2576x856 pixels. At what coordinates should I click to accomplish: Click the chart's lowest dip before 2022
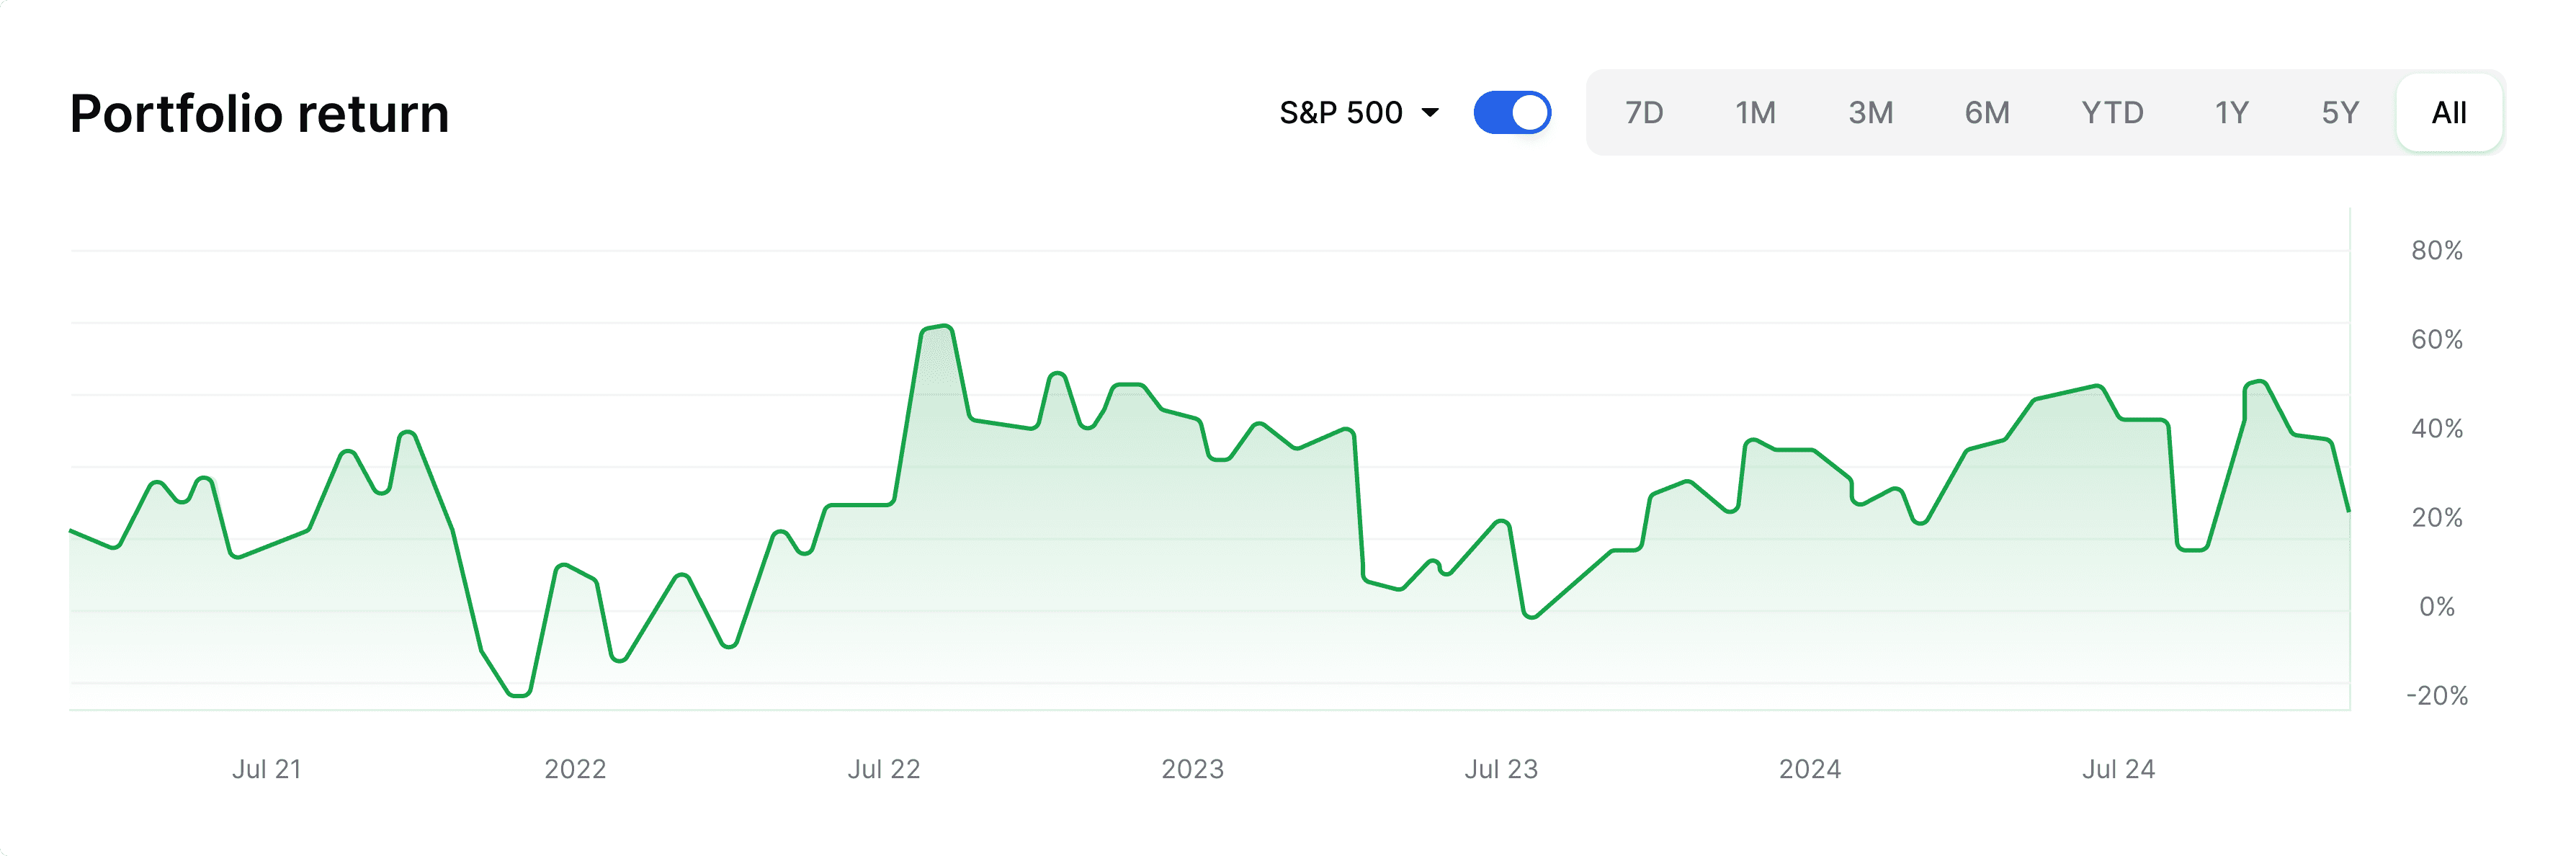[x=518, y=694]
